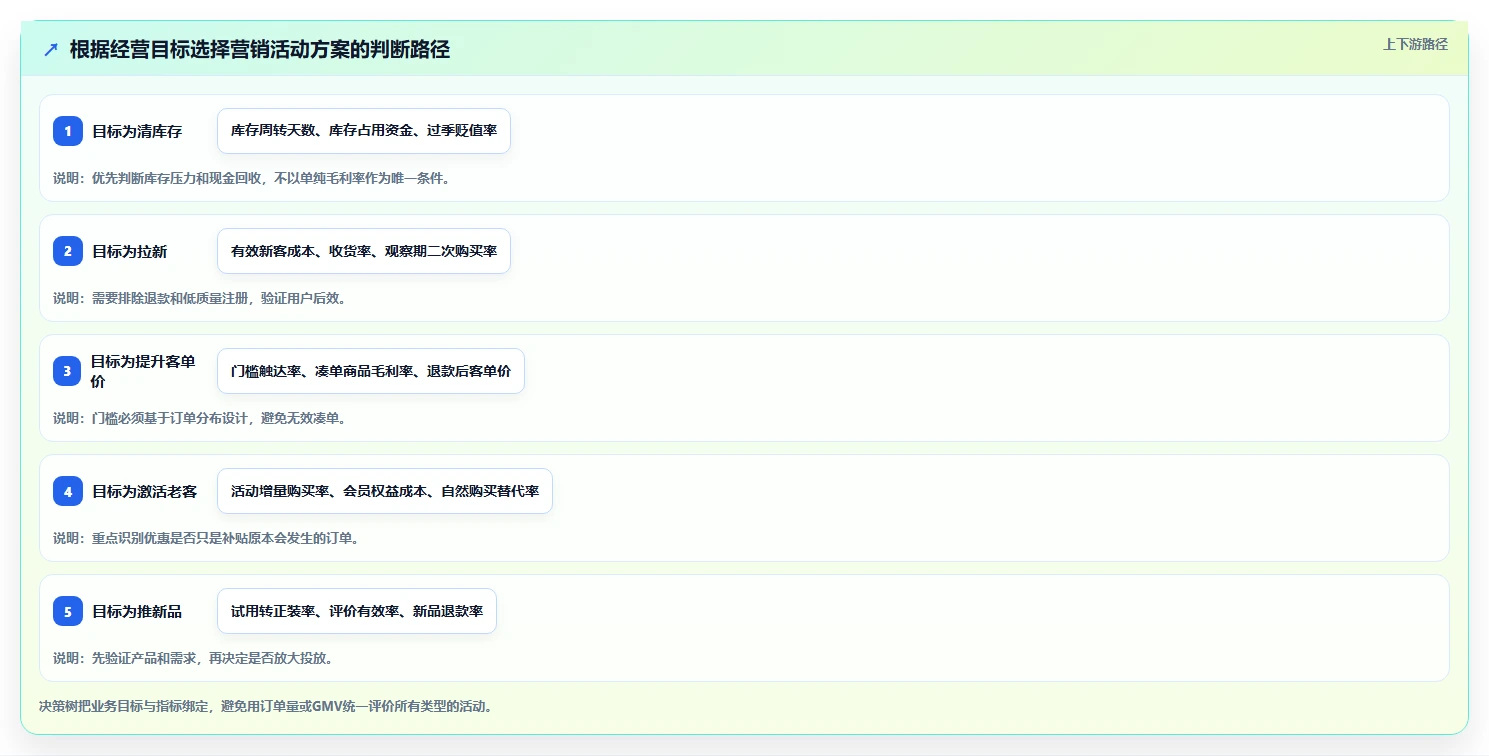
Task: Click the note 需要排除退款和低质量注册
Action: pos(200,298)
